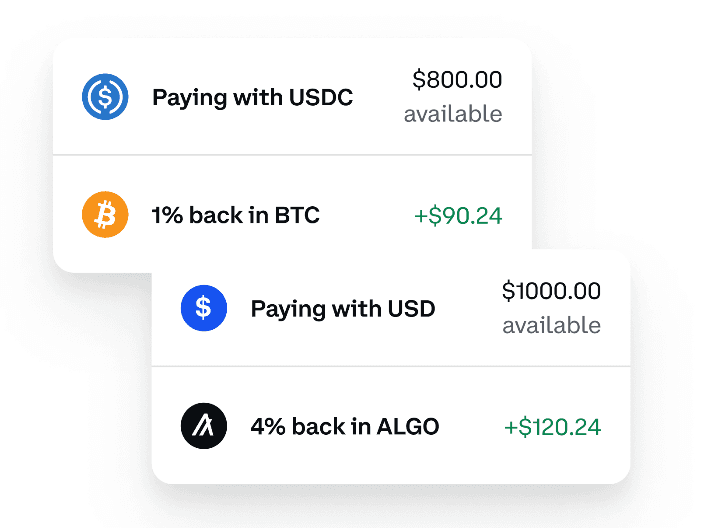Open the USDC payment method row

292,97
